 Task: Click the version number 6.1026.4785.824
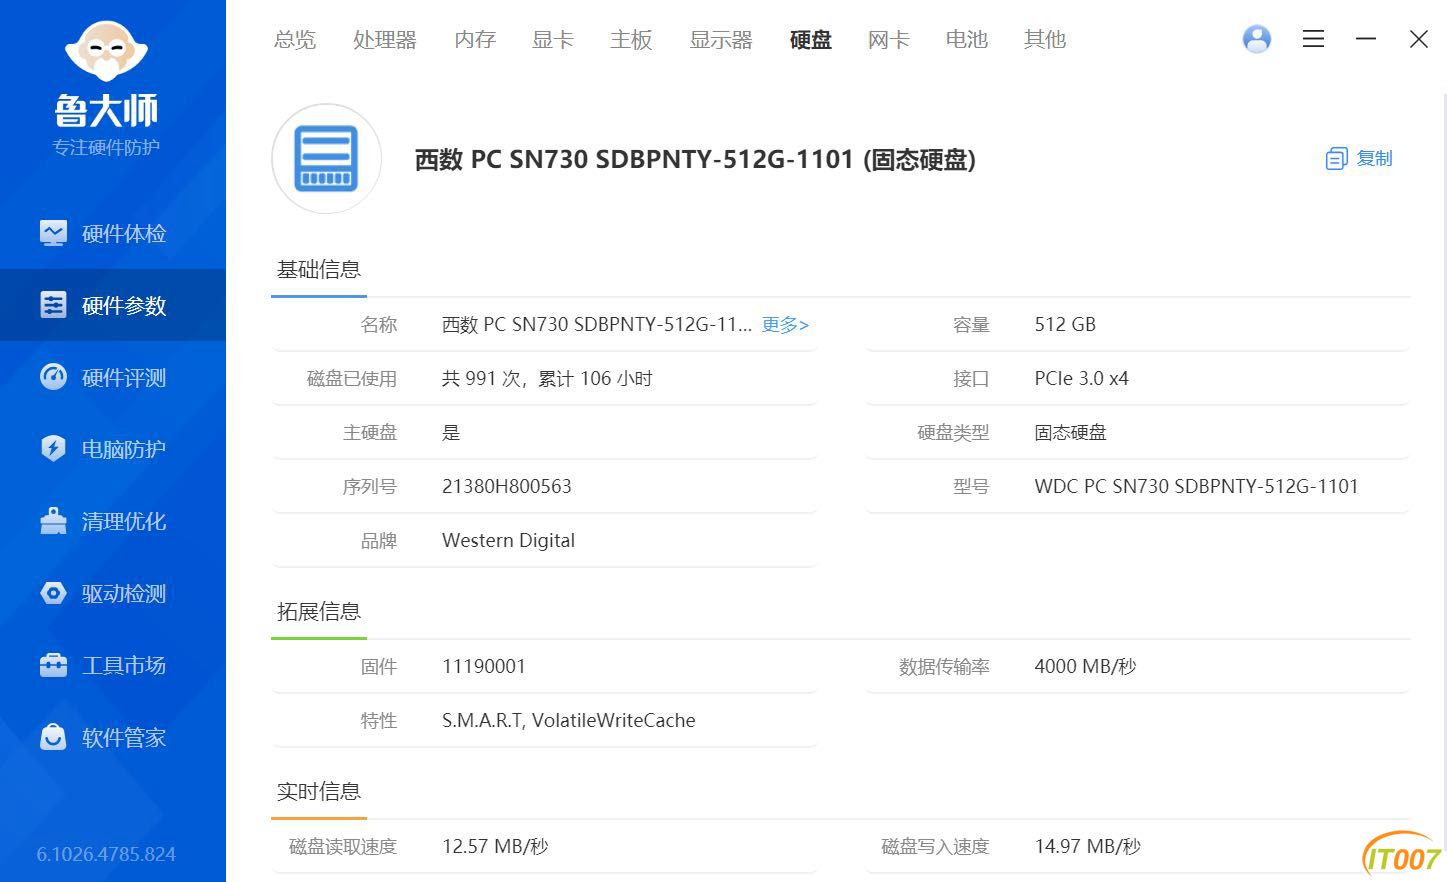(x=106, y=855)
